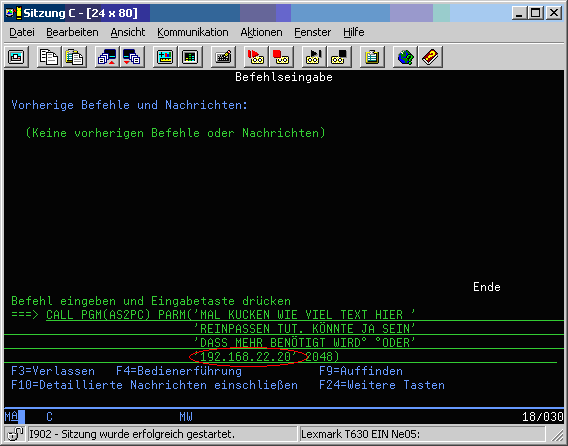Viewport: 568px width, 446px height.
Task: Click F3=Verlassen function key text
Action: [53, 371]
